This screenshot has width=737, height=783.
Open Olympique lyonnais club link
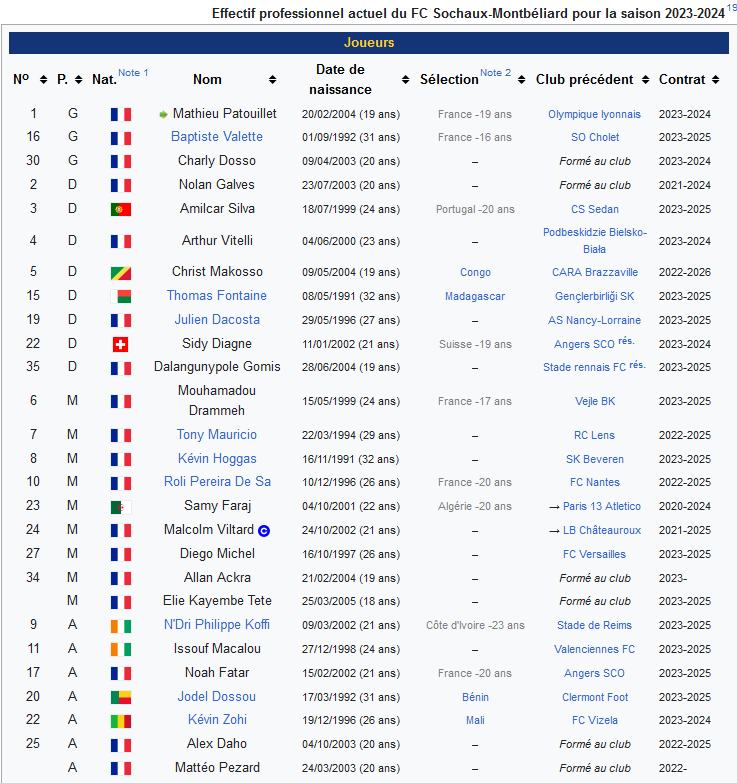tap(594, 114)
